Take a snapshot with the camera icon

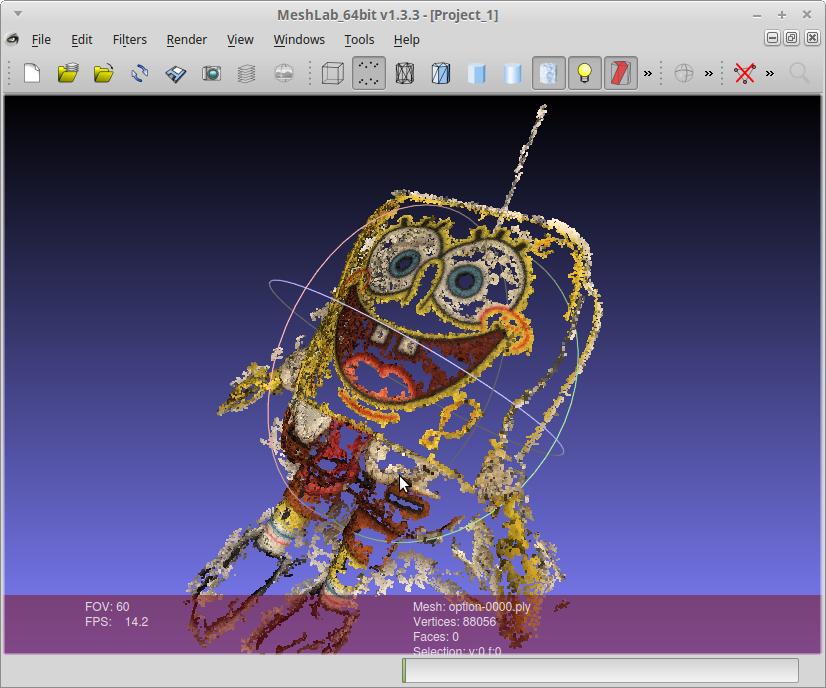(x=211, y=73)
